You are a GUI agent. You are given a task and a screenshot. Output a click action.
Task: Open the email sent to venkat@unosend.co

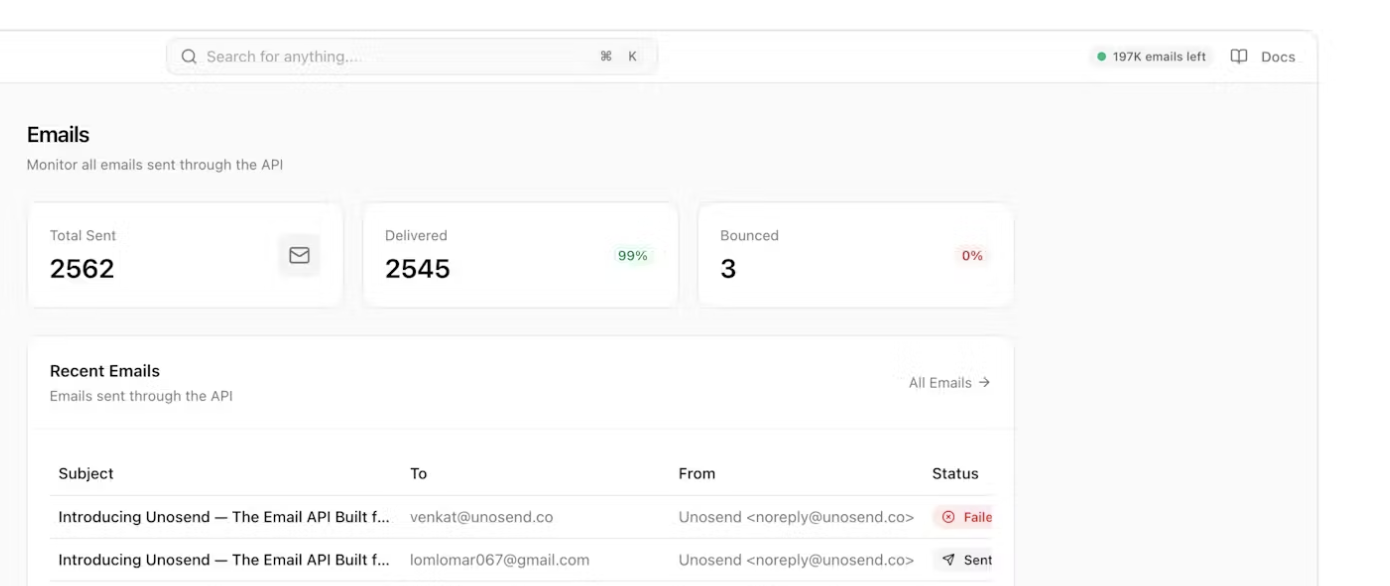(522, 517)
